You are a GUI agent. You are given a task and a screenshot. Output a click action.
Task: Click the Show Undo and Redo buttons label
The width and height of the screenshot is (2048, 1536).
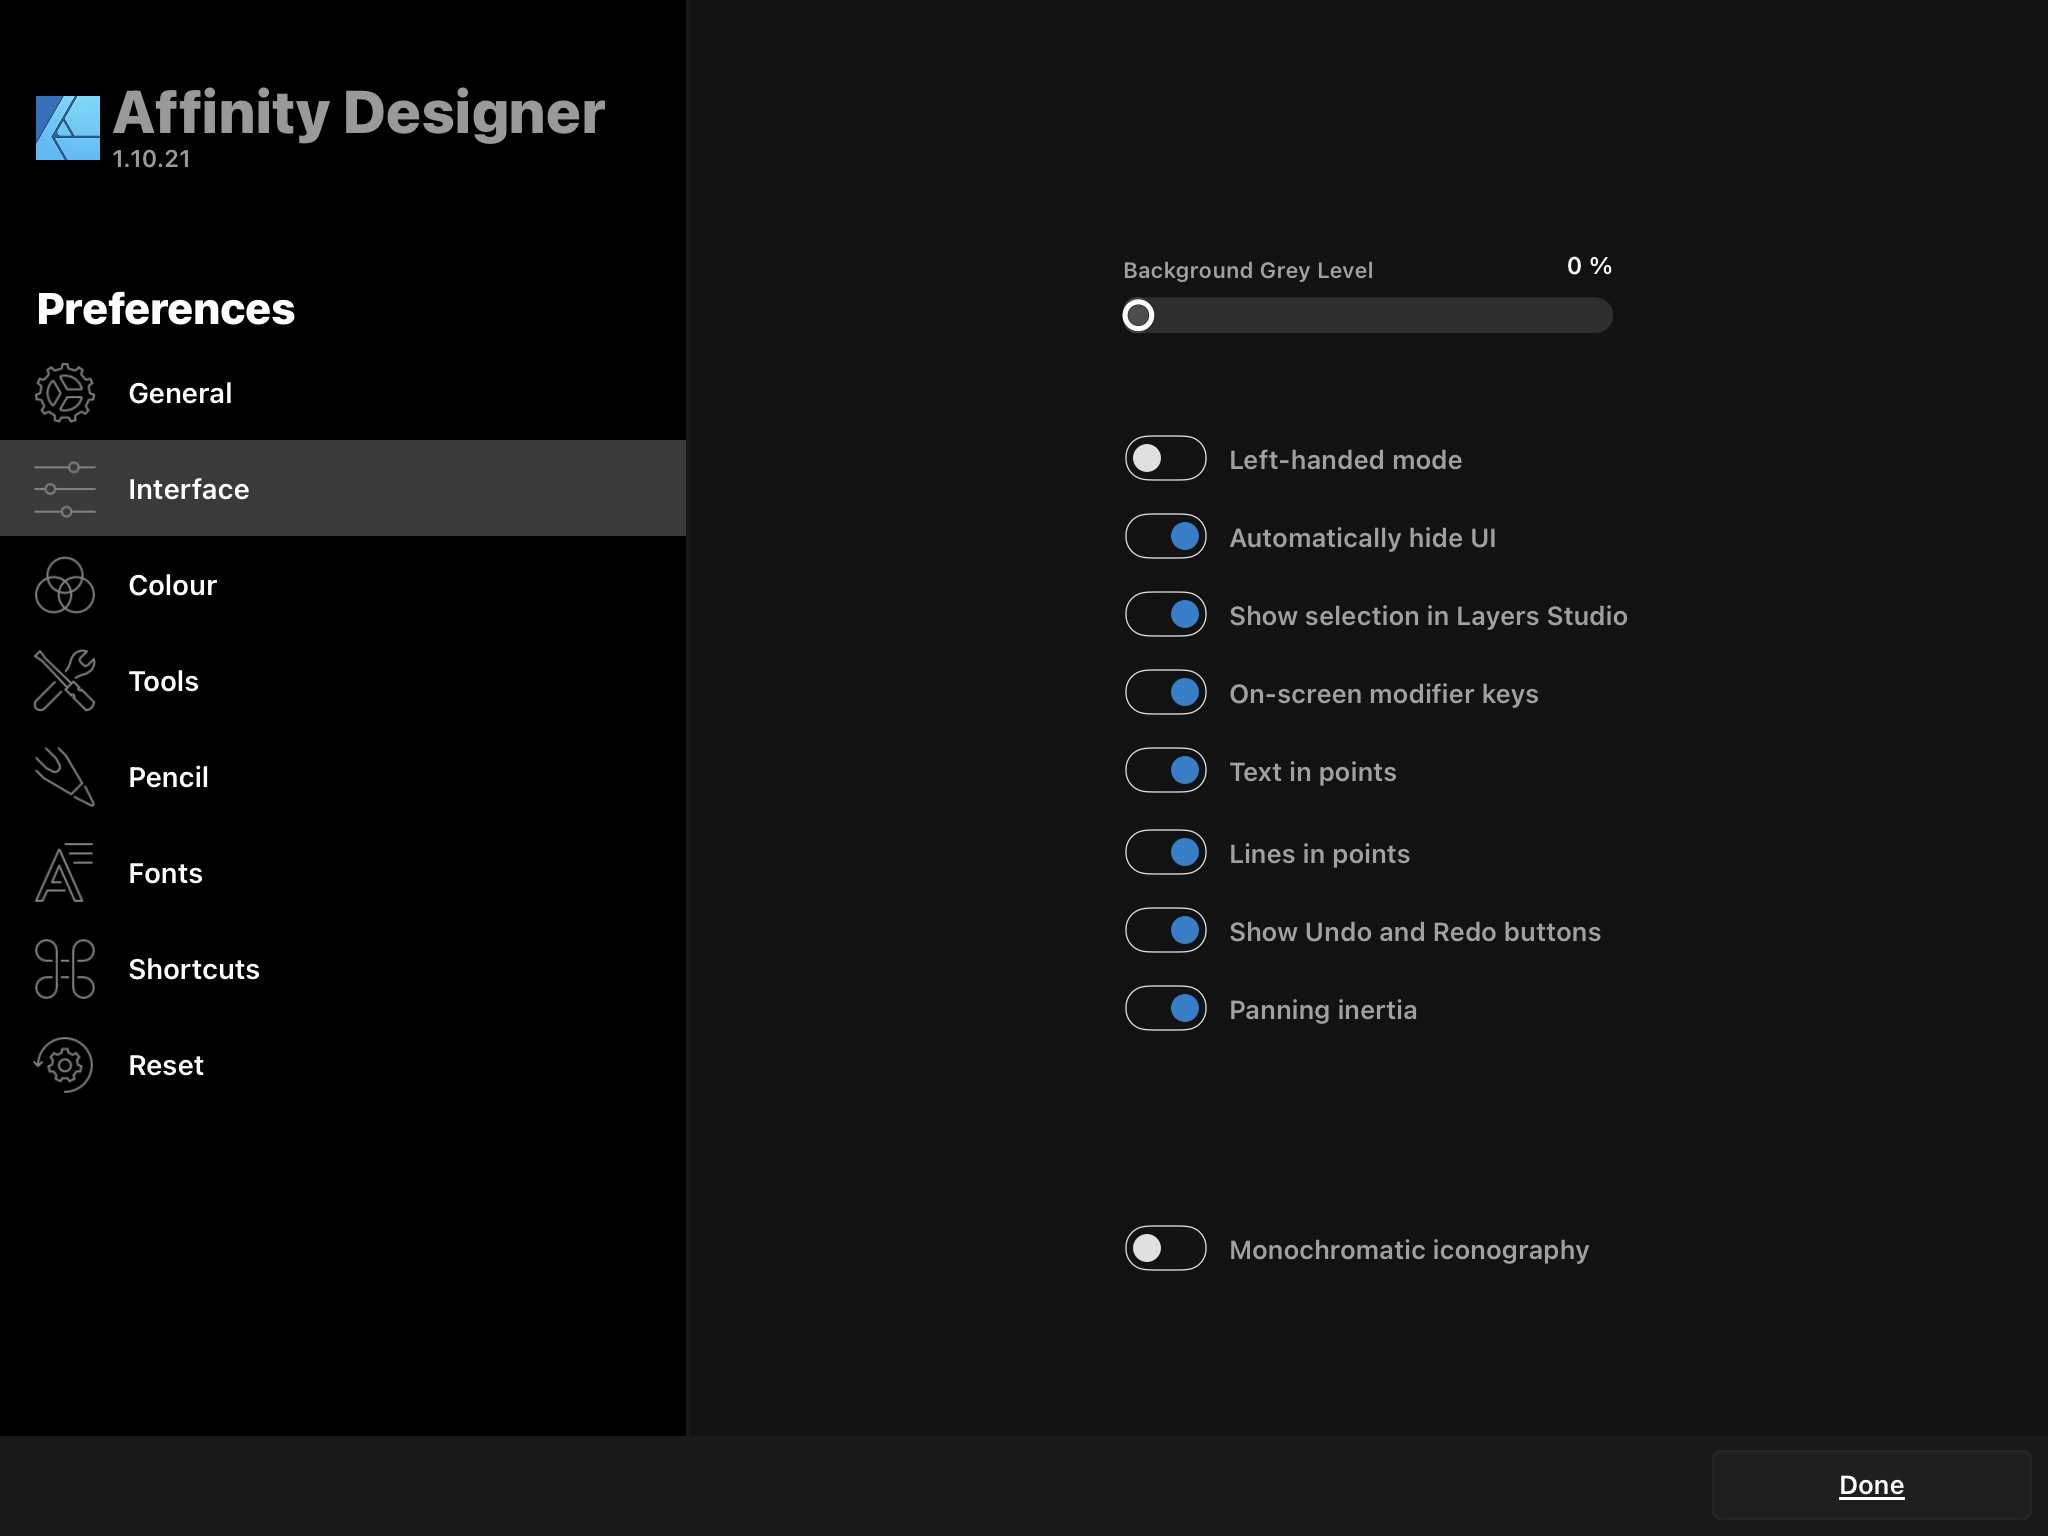pos(1415,932)
